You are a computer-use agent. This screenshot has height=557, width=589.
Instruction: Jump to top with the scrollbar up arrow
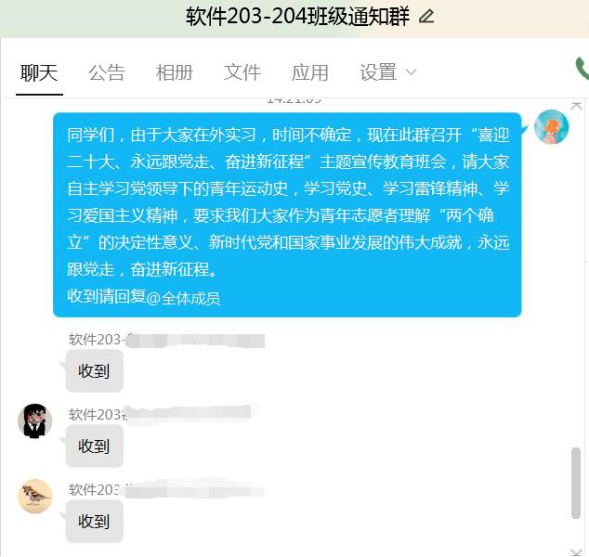(x=576, y=106)
